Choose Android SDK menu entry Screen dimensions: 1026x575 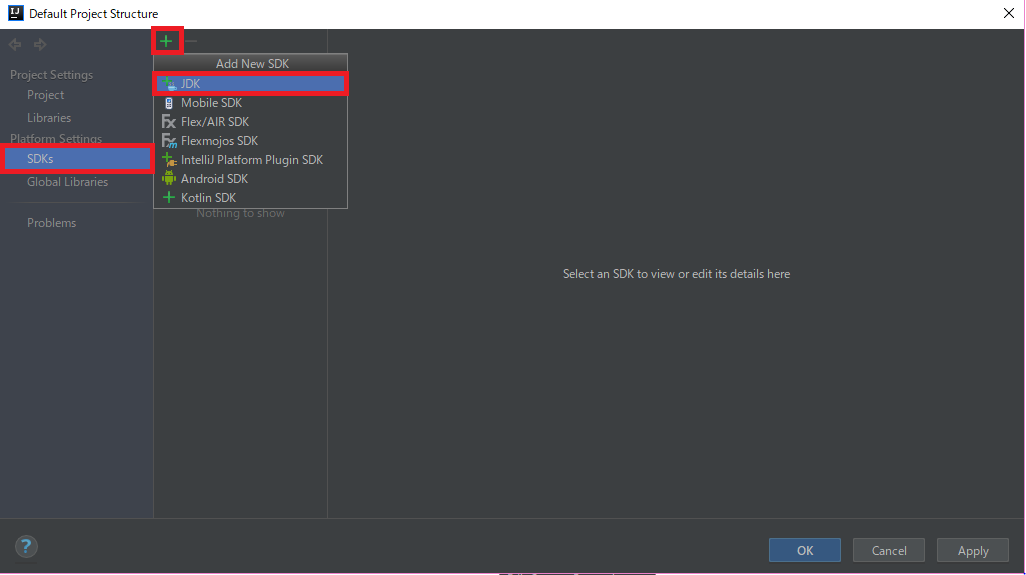click(251, 179)
